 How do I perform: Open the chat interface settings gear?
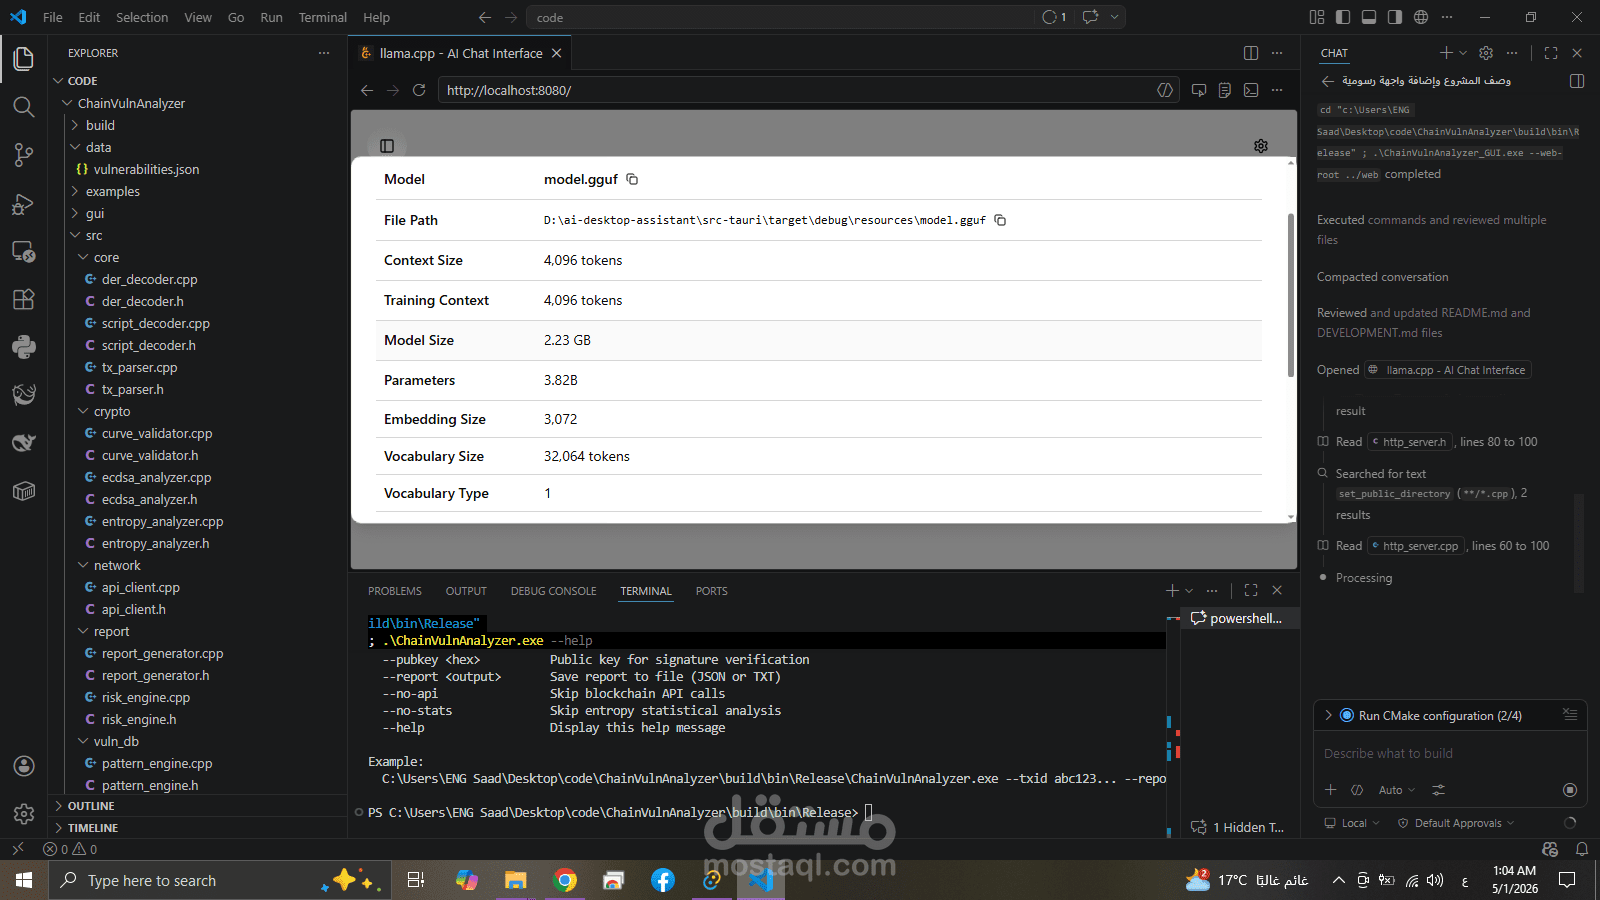(1261, 146)
